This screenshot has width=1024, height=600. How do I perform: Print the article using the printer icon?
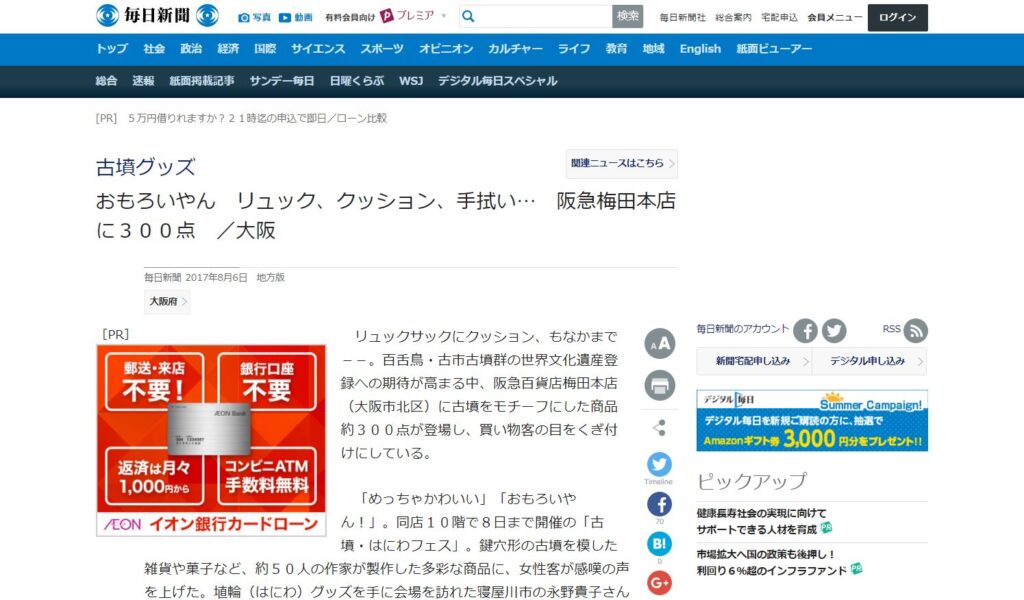pos(659,385)
